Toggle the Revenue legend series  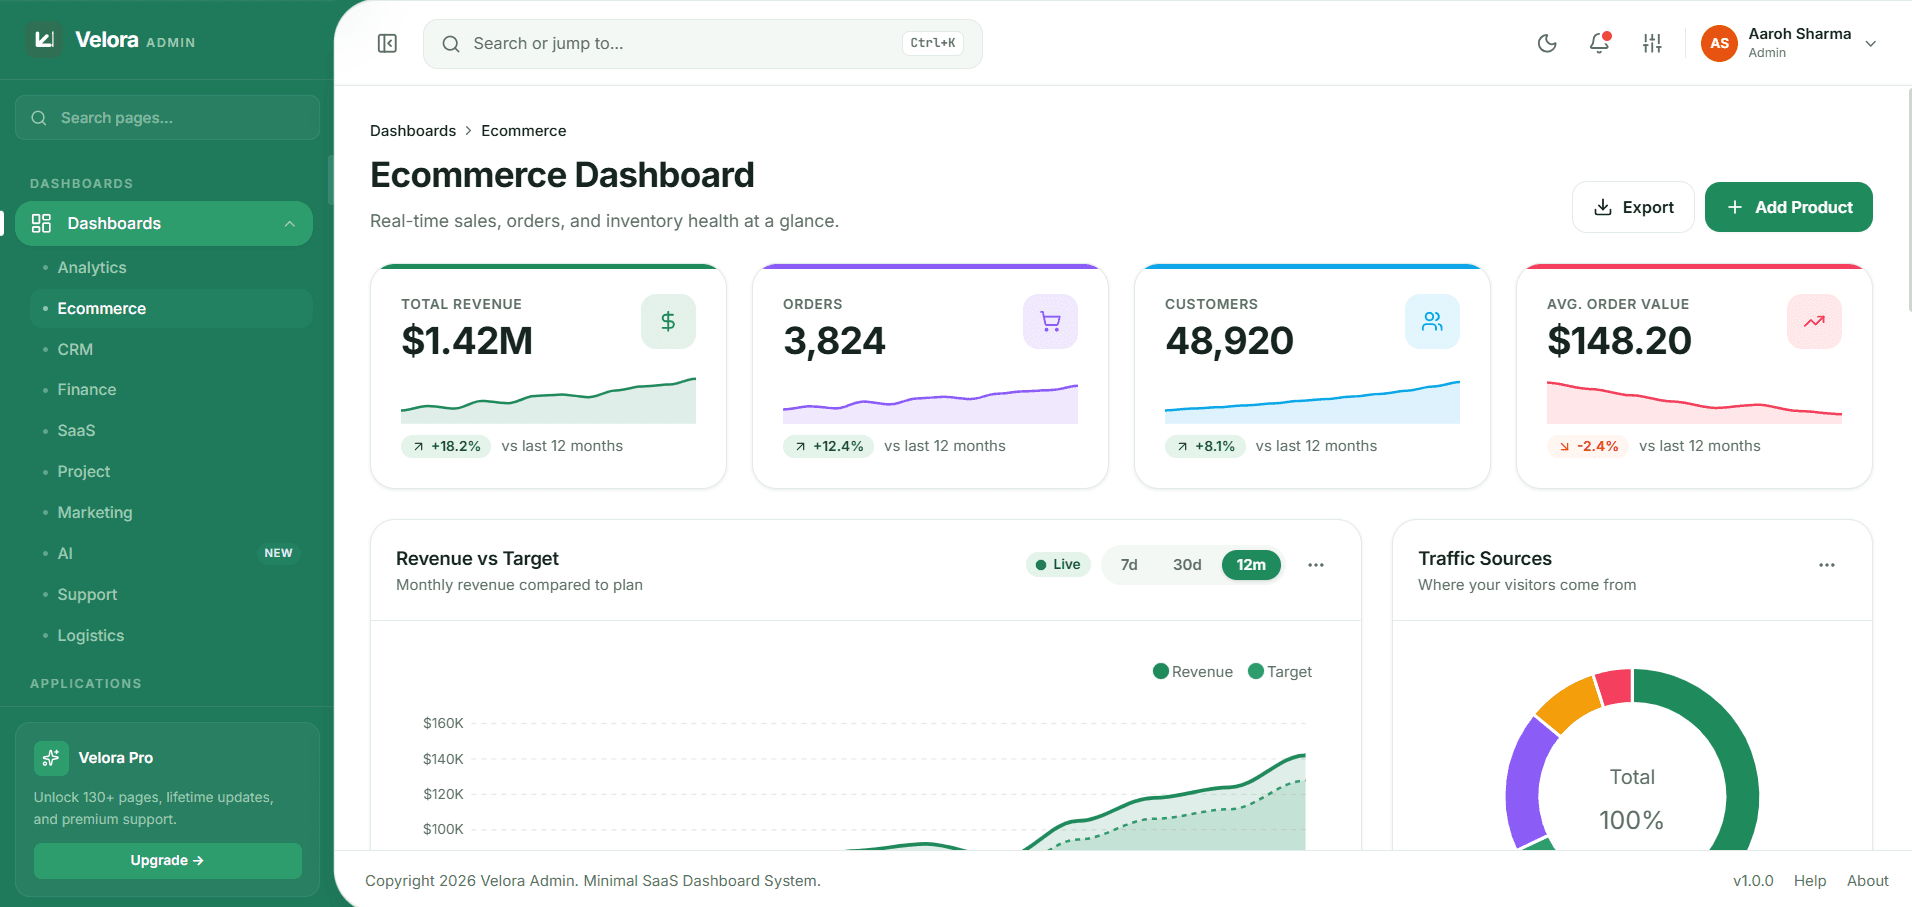click(1193, 672)
